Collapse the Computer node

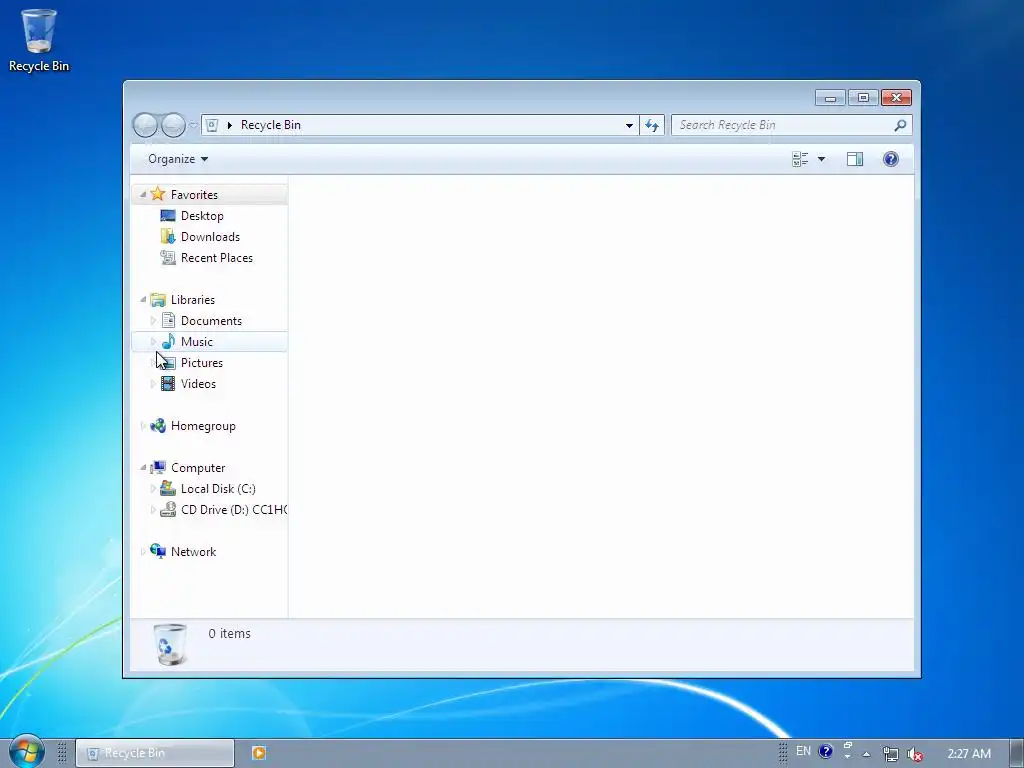143,468
